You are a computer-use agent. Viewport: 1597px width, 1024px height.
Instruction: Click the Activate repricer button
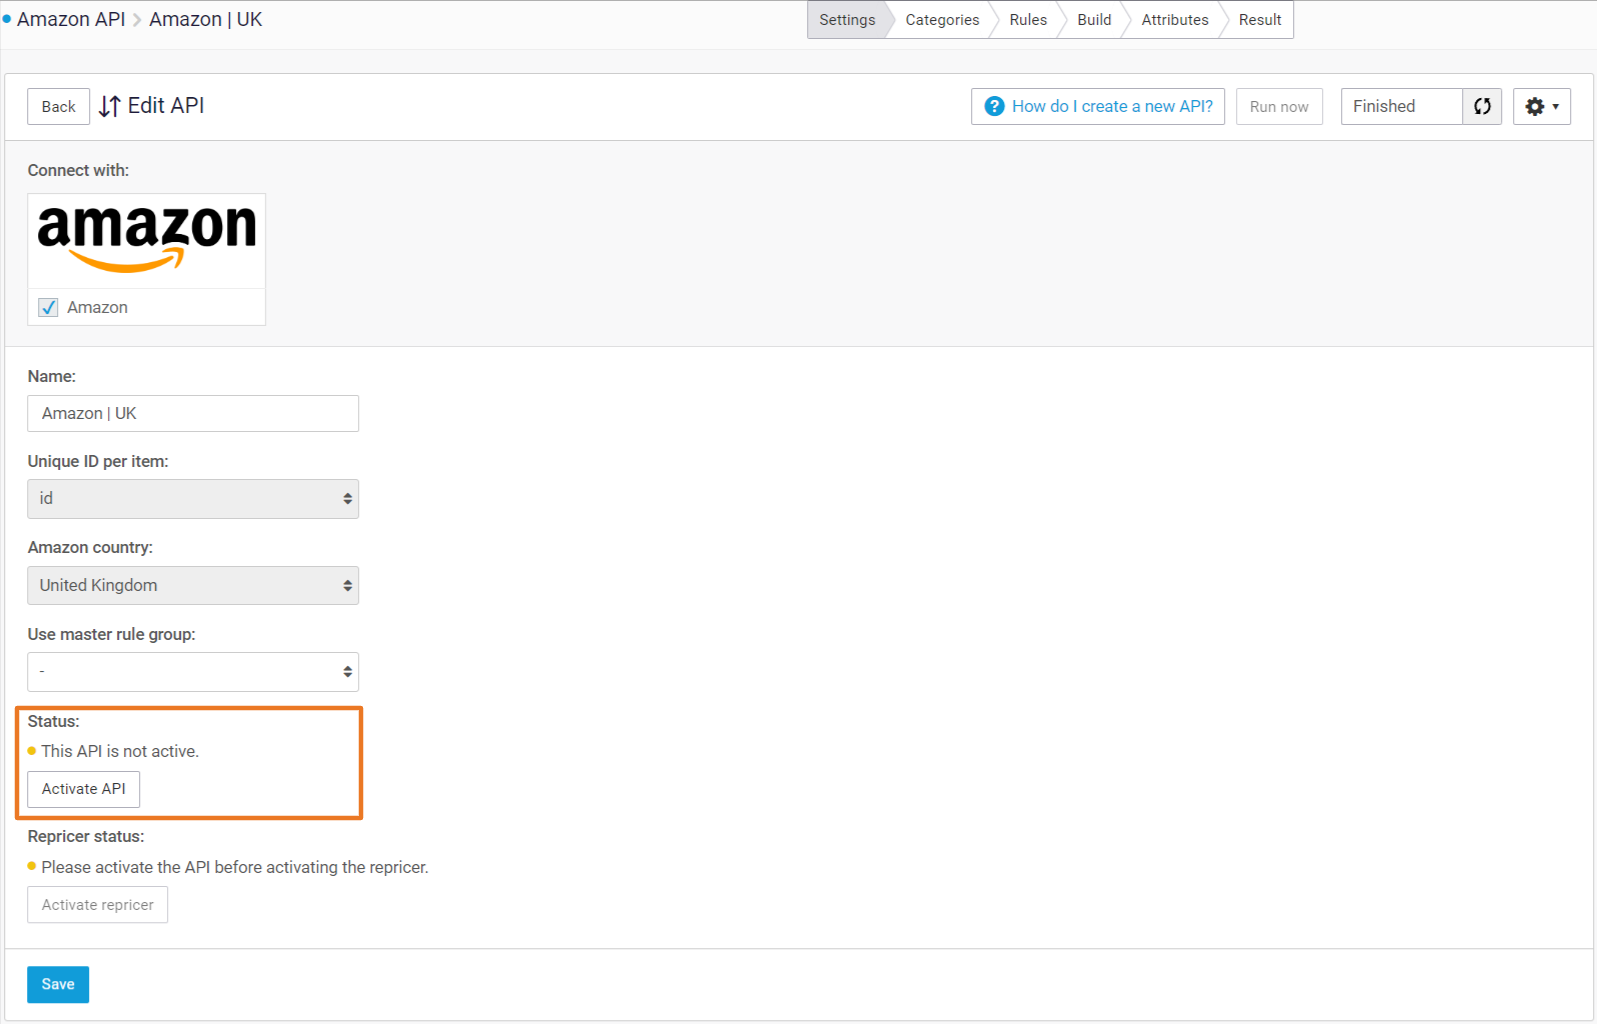tap(98, 905)
